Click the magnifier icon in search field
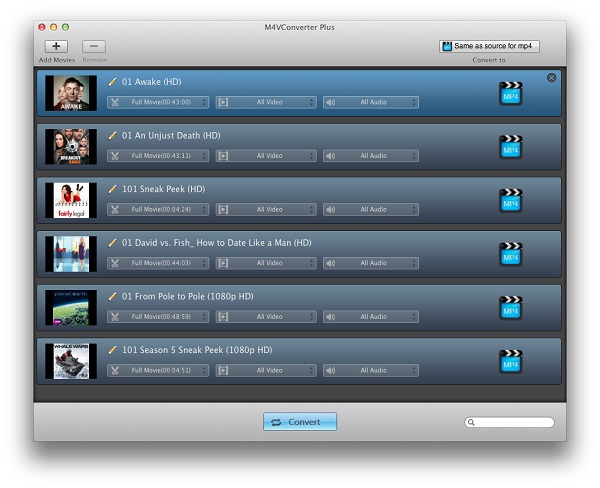 coord(471,422)
